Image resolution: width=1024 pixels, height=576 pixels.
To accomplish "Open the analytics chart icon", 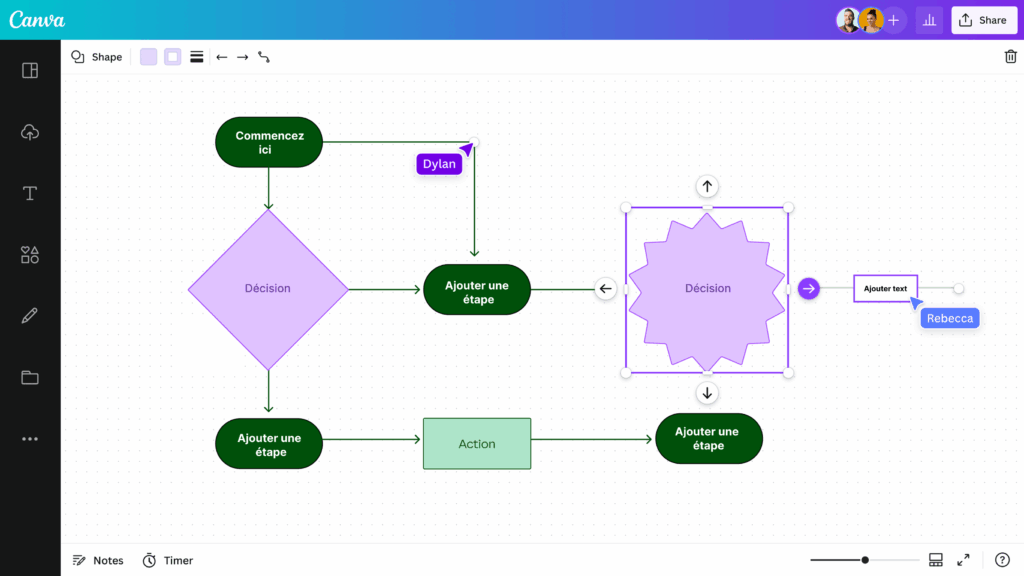I will pos(929,20).
